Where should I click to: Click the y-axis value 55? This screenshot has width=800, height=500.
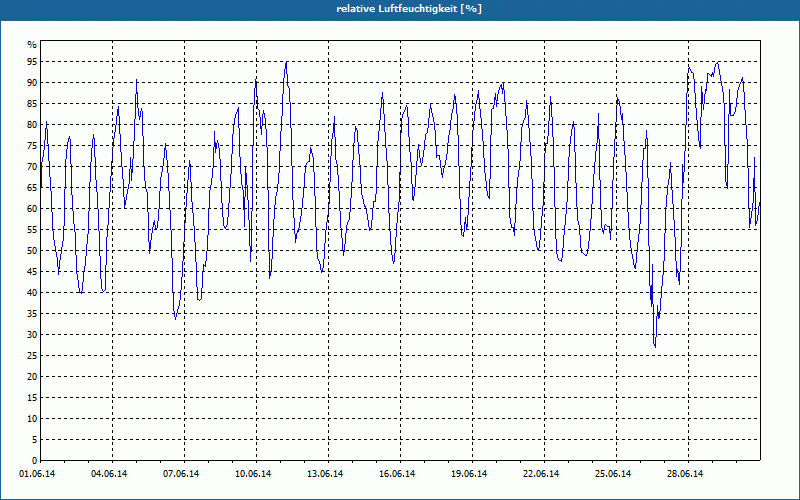tap(32, 230)
